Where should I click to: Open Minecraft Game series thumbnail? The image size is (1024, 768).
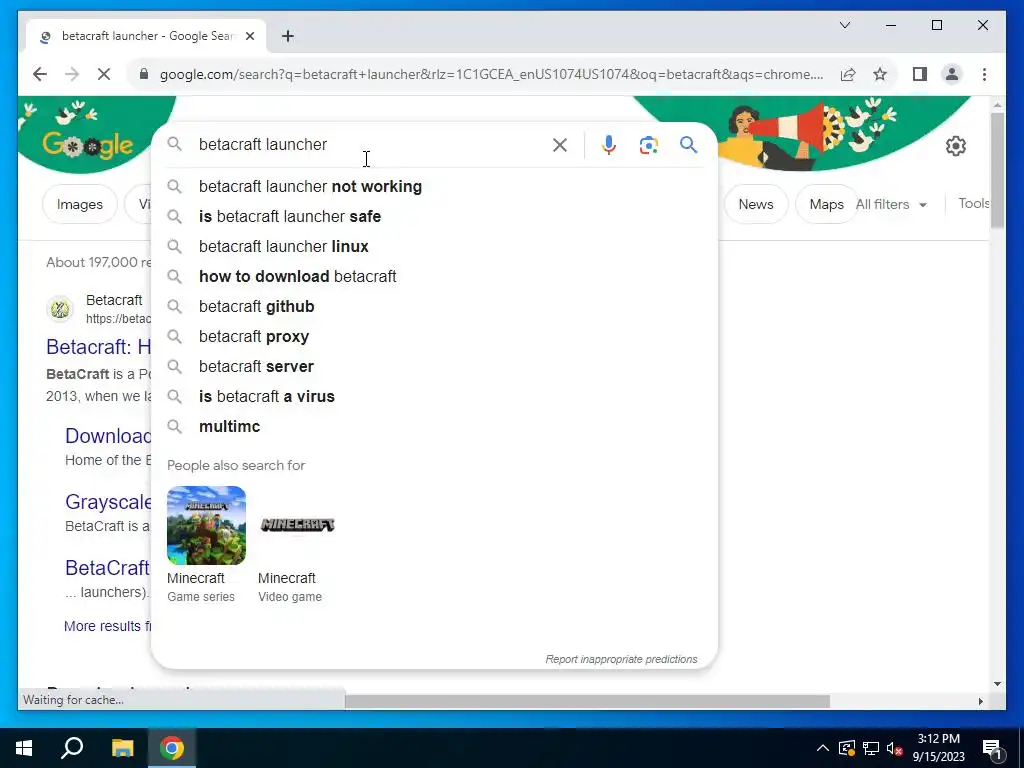(206, 525)
